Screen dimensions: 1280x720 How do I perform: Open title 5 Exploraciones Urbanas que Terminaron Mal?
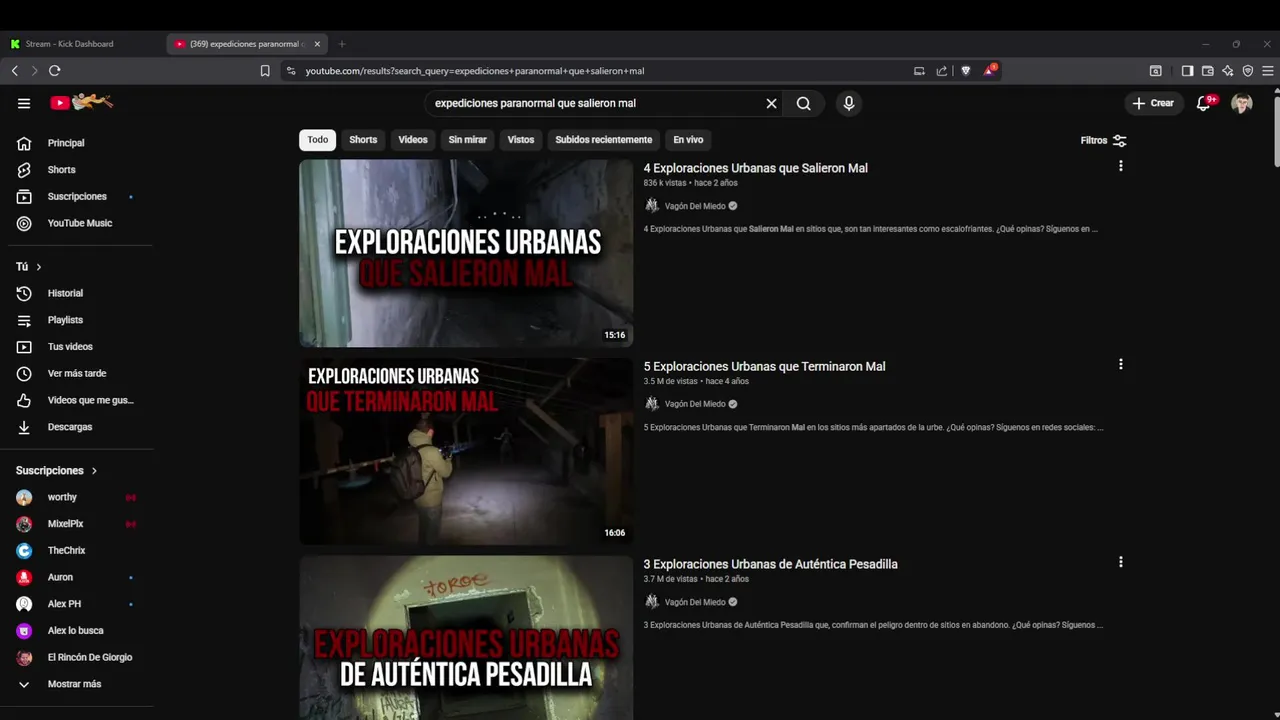[764, 366]
